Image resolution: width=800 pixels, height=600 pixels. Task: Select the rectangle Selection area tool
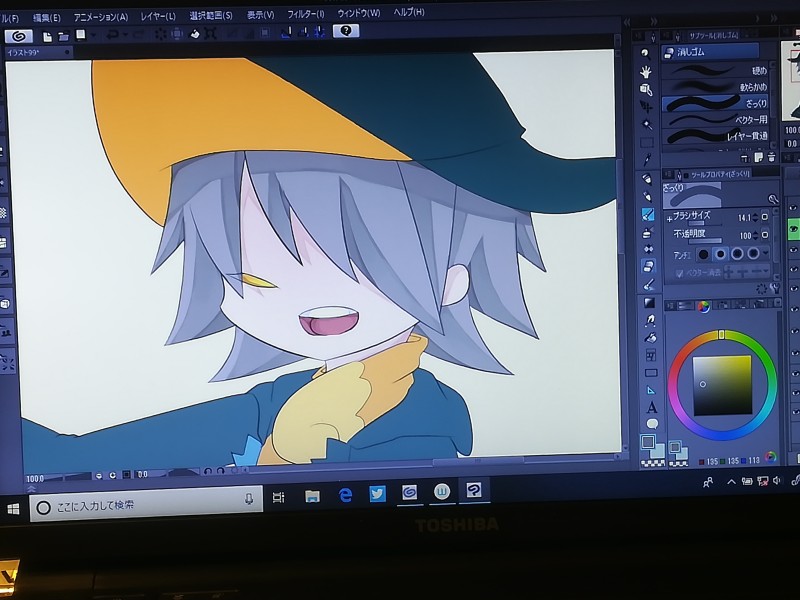point(646,142)
